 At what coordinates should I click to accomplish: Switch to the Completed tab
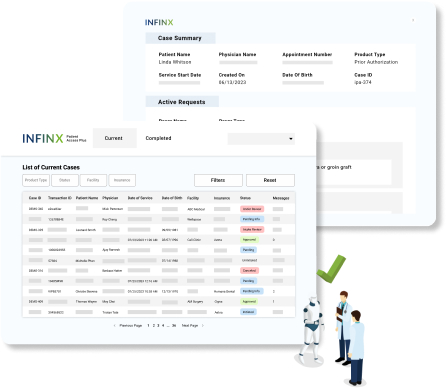(158, 138)
